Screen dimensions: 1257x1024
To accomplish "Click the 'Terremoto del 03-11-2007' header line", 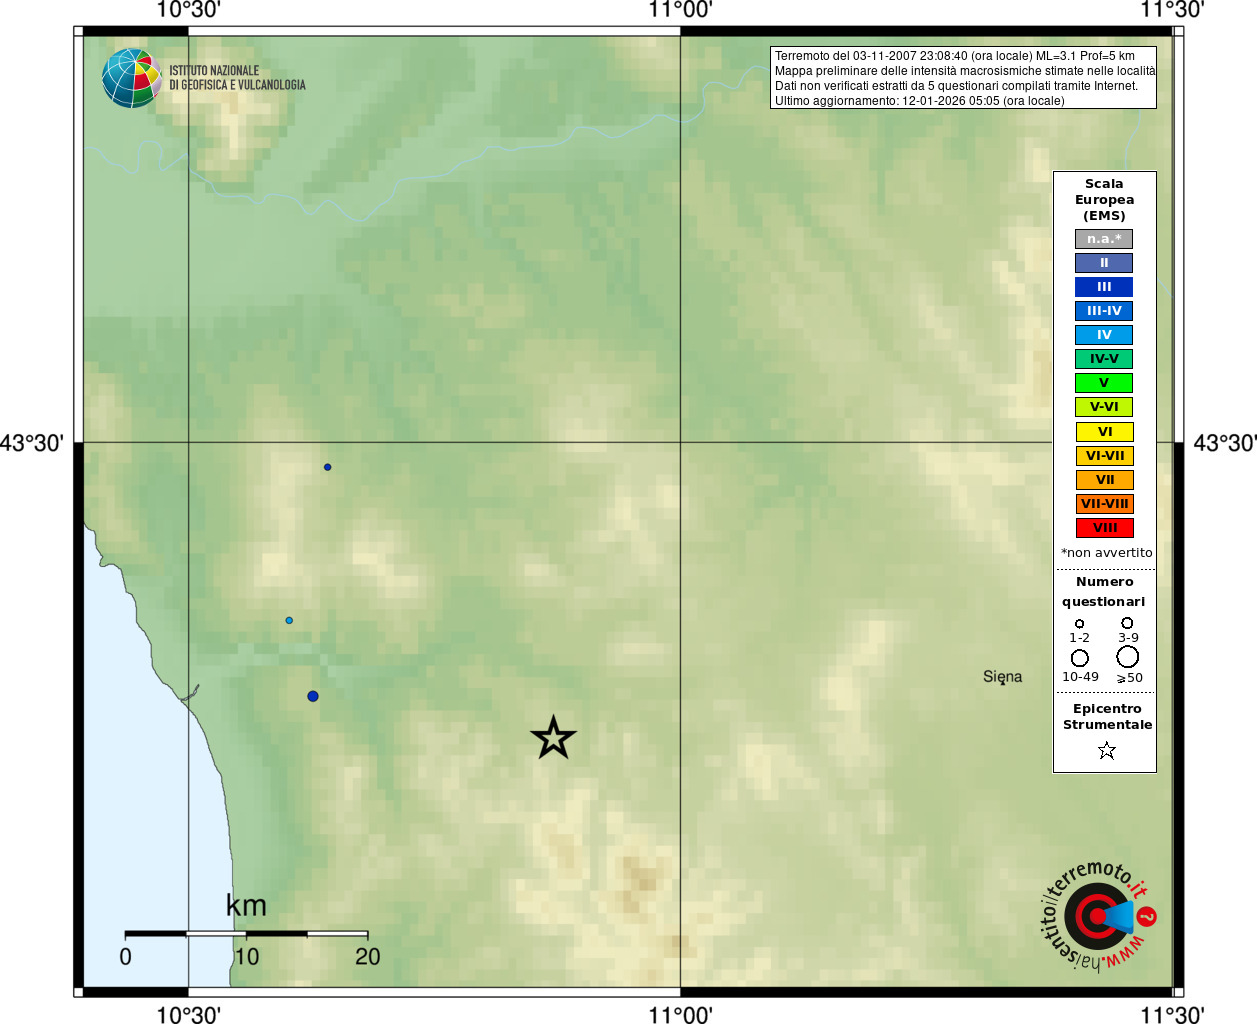I will click(x=955, y=56).
